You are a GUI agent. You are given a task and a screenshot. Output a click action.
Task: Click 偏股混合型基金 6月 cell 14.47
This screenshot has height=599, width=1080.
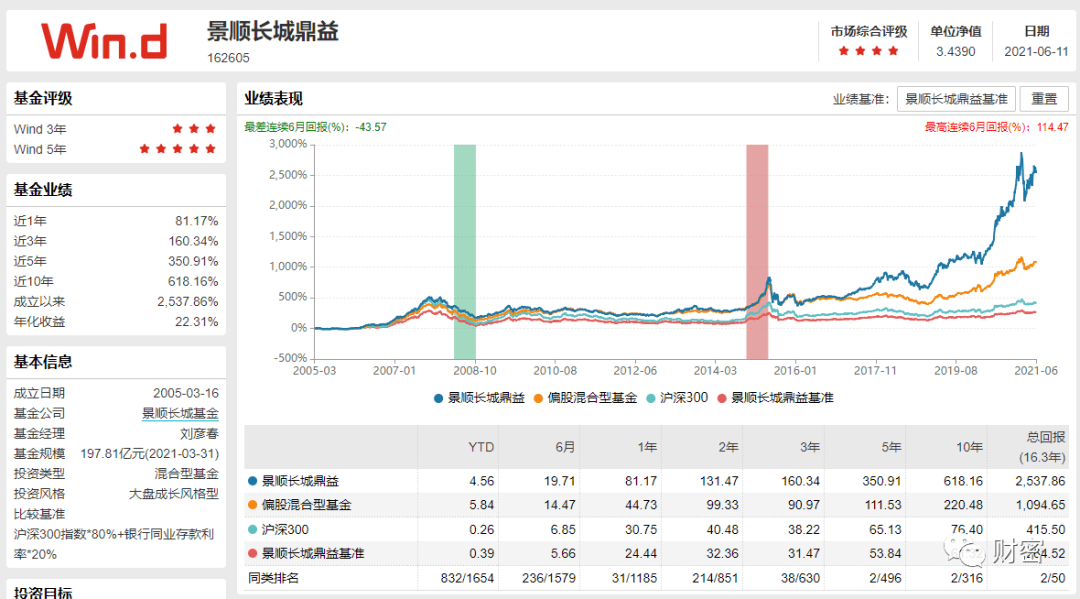click(559, 505)
